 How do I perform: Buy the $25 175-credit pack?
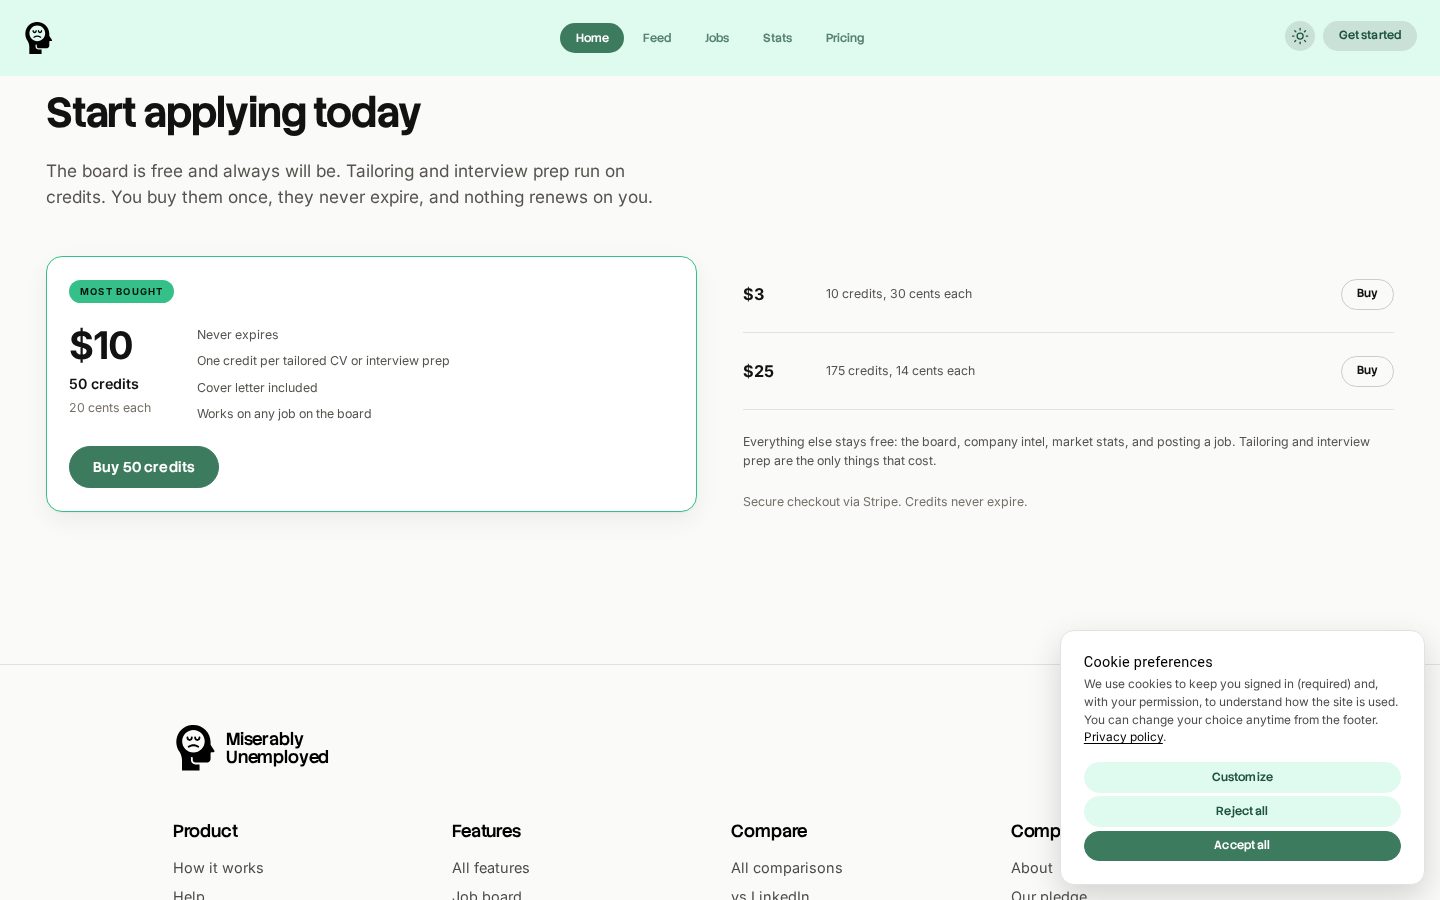[1367, 371]
